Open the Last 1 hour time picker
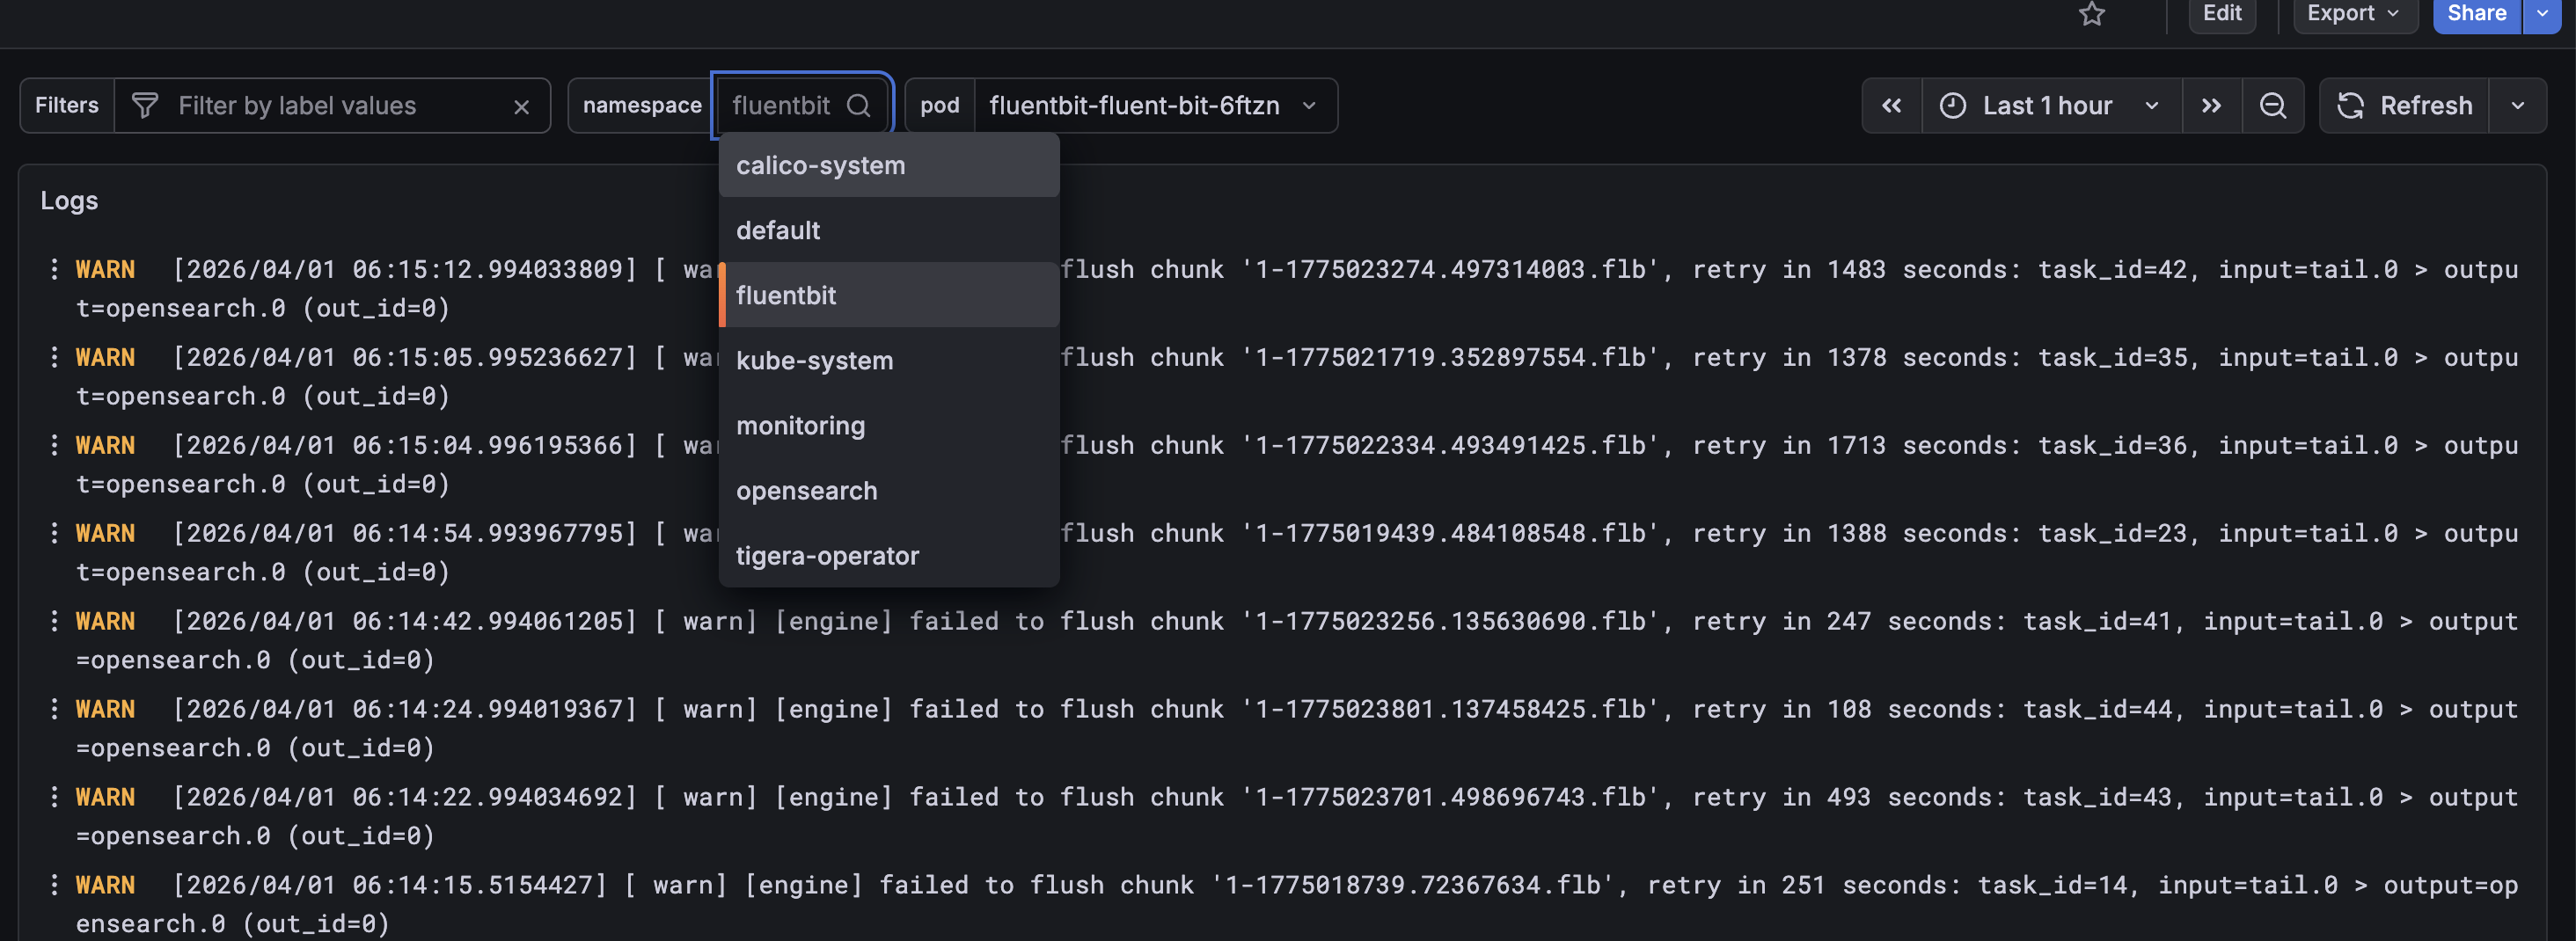The height and width of the screenshot is (941, 2576). pos(2050,106)
